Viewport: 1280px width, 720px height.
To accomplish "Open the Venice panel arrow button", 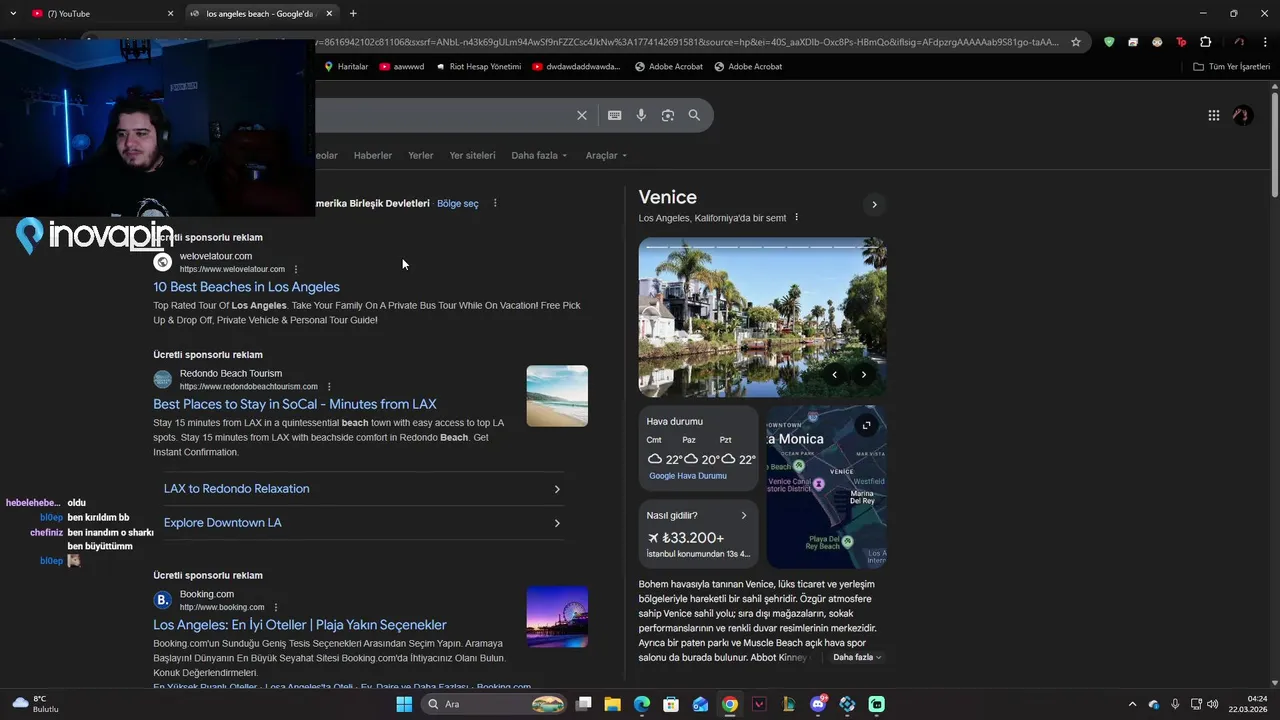I will coord(874,204).
